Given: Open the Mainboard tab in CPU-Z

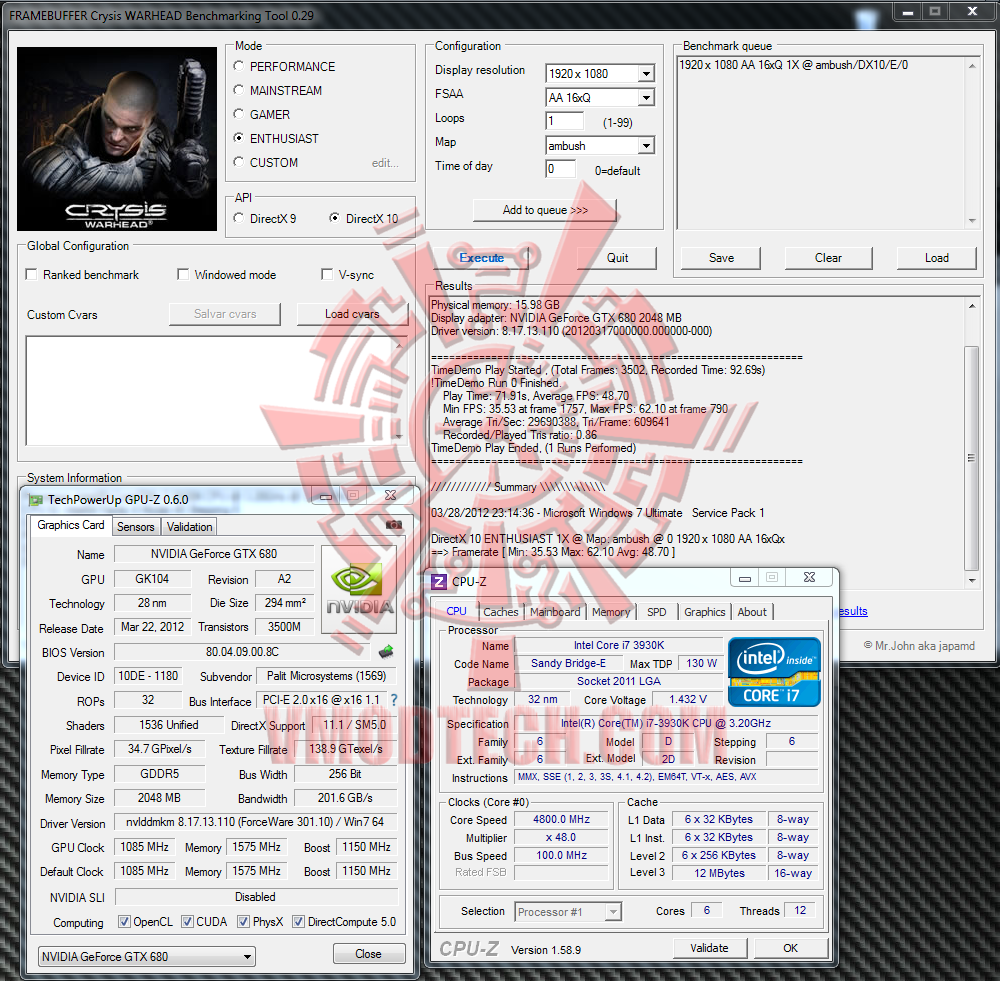Looking at the screenshot, I should (x=555, y=612).
